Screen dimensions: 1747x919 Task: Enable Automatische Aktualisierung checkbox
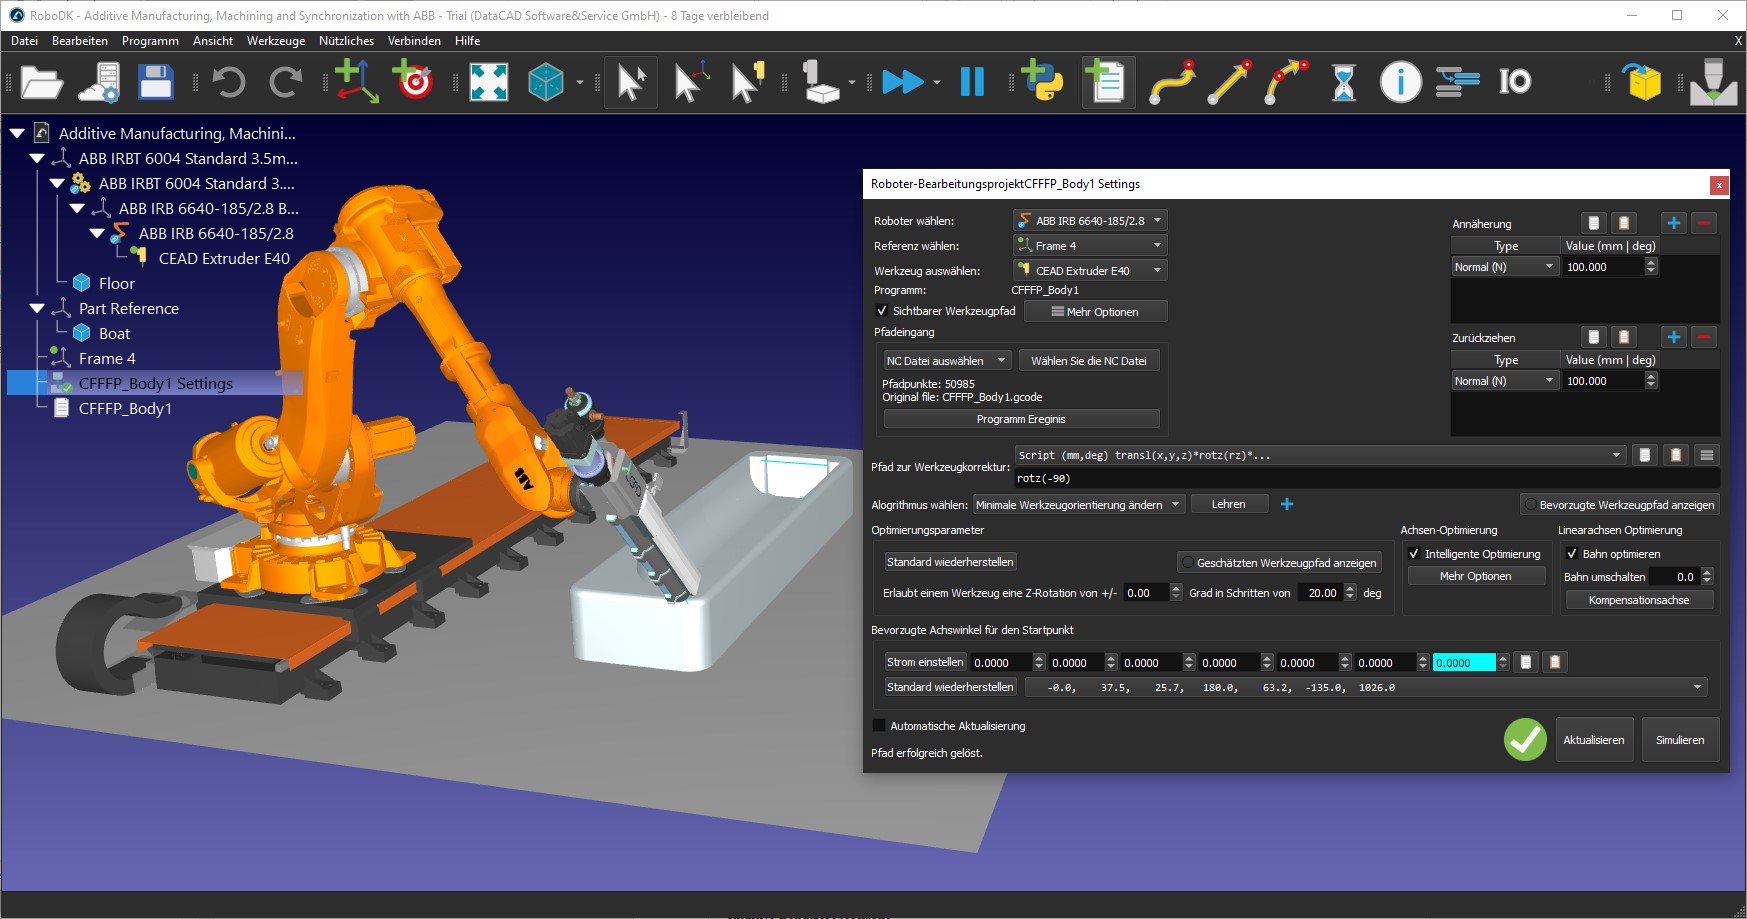(x=879, y=725)
